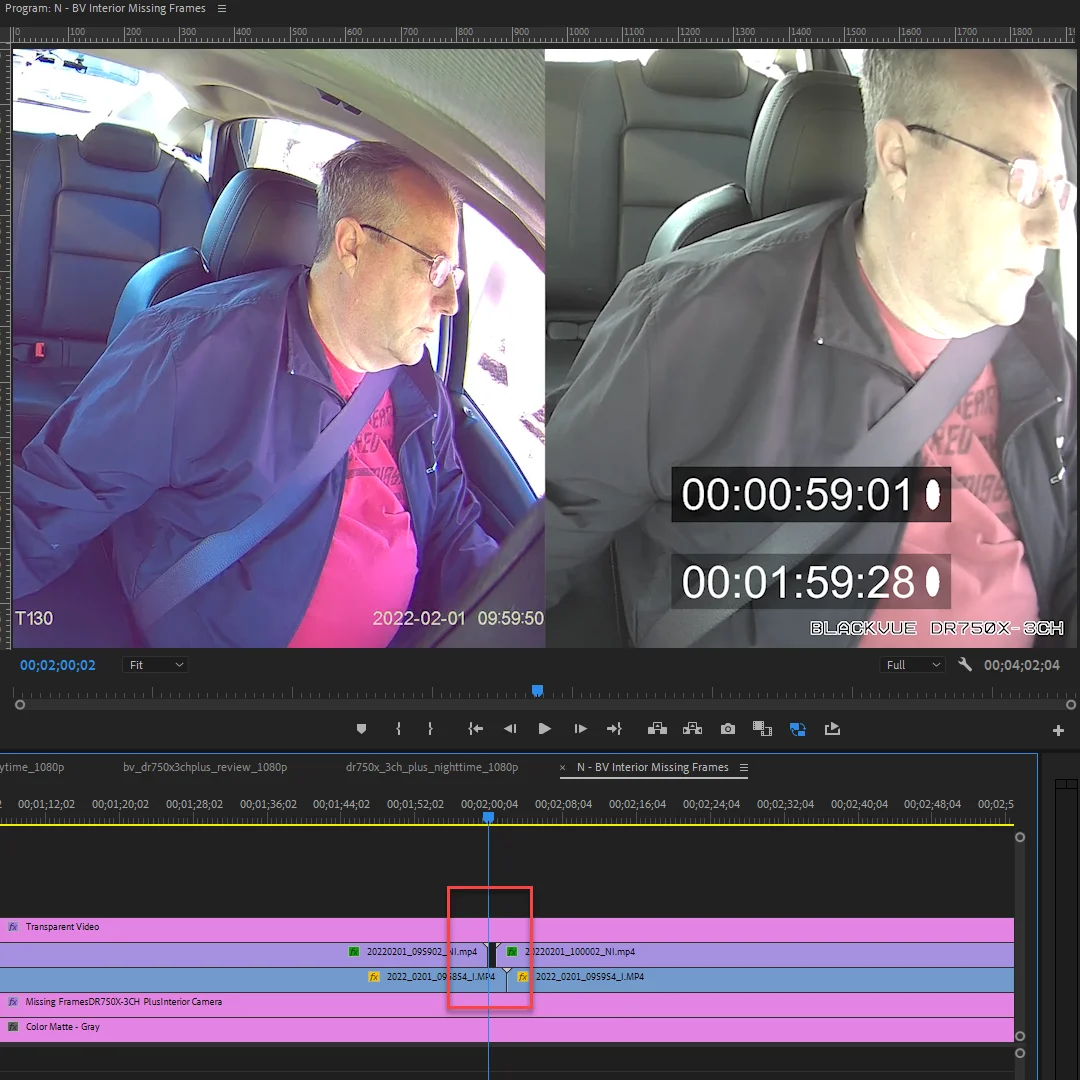Jump to the In point
The width and height of the screenshot is (1080, 1080).
[475, 729]
